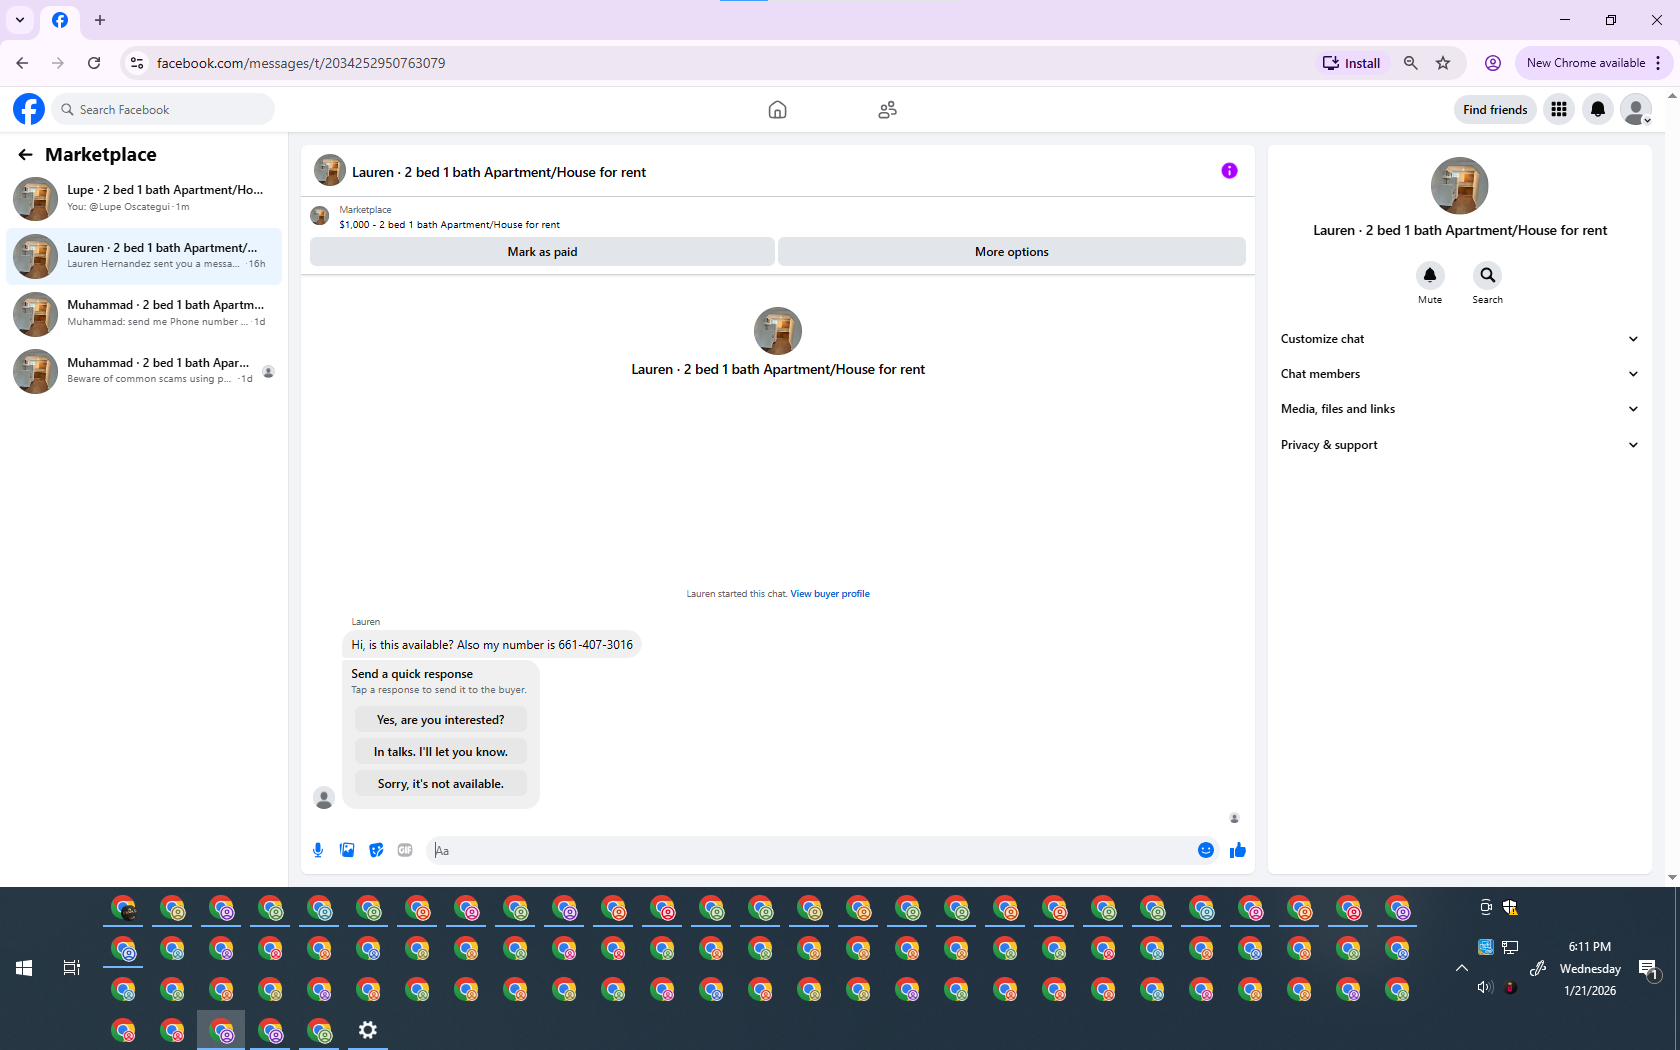Expand the Chat members section
The width and height of the screenshot is (1680, 1050).
coord(1460,374)
